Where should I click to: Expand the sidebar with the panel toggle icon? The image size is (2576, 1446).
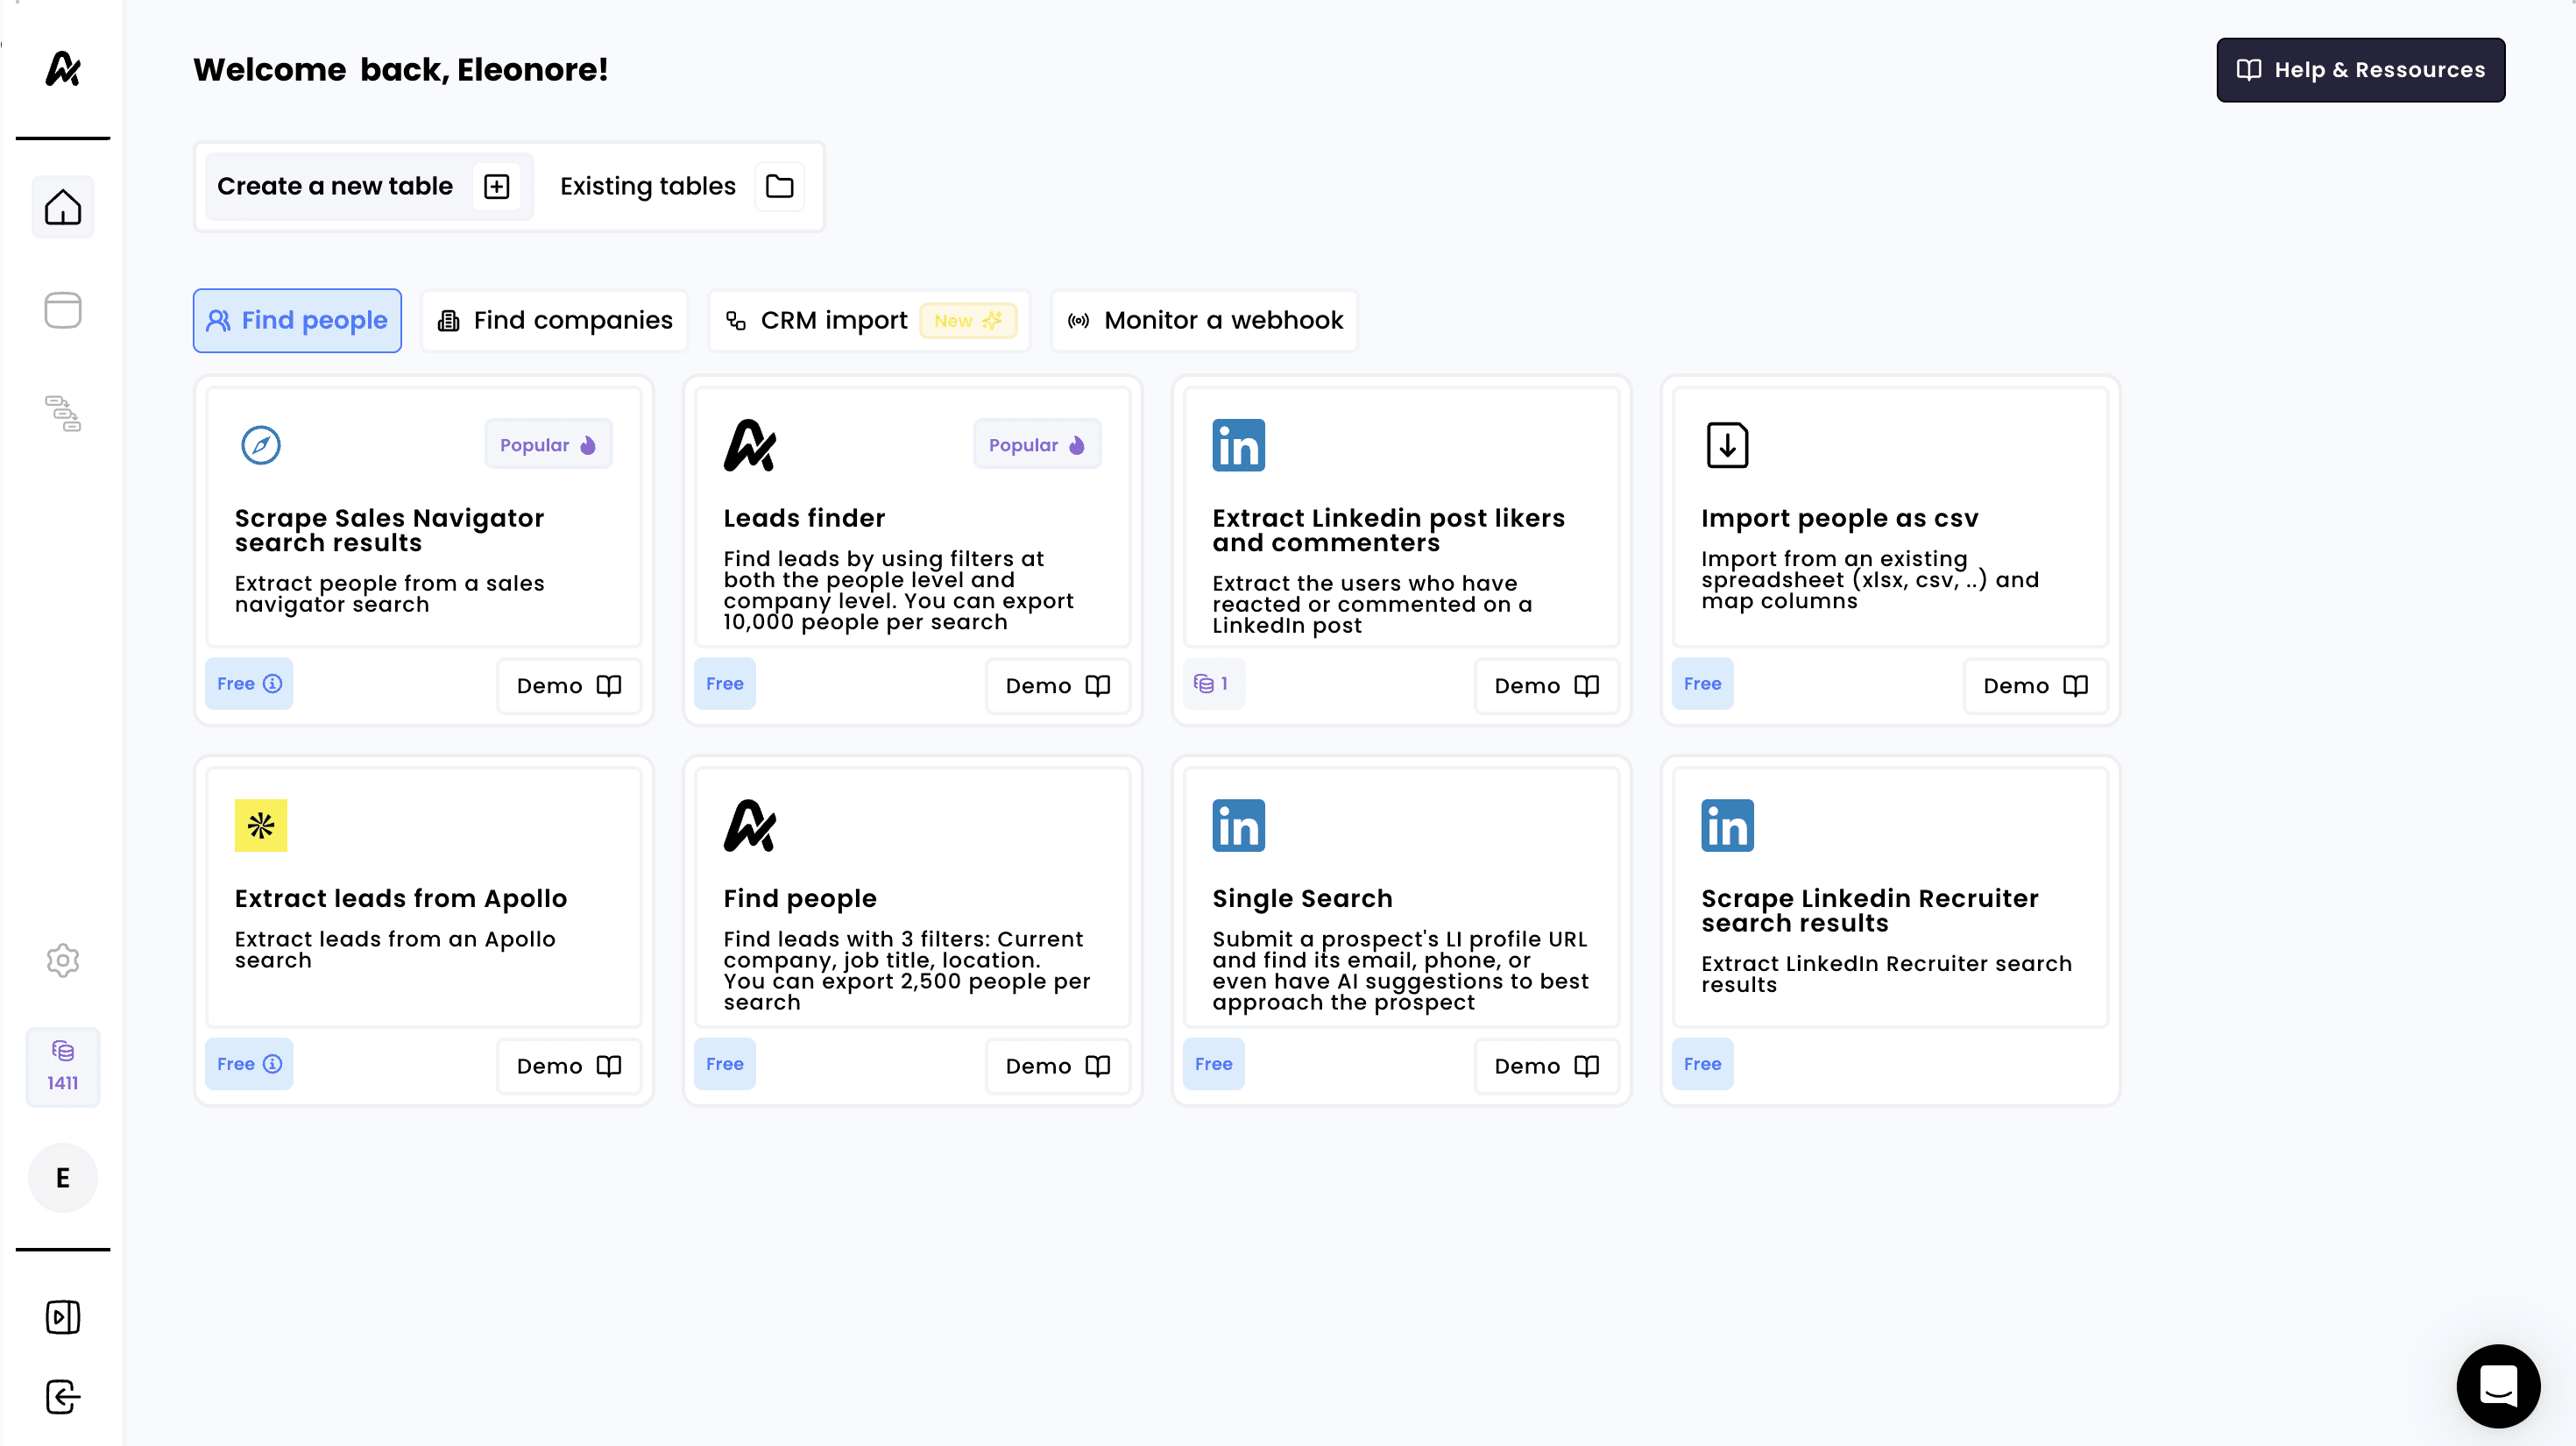coord(62,1317)
